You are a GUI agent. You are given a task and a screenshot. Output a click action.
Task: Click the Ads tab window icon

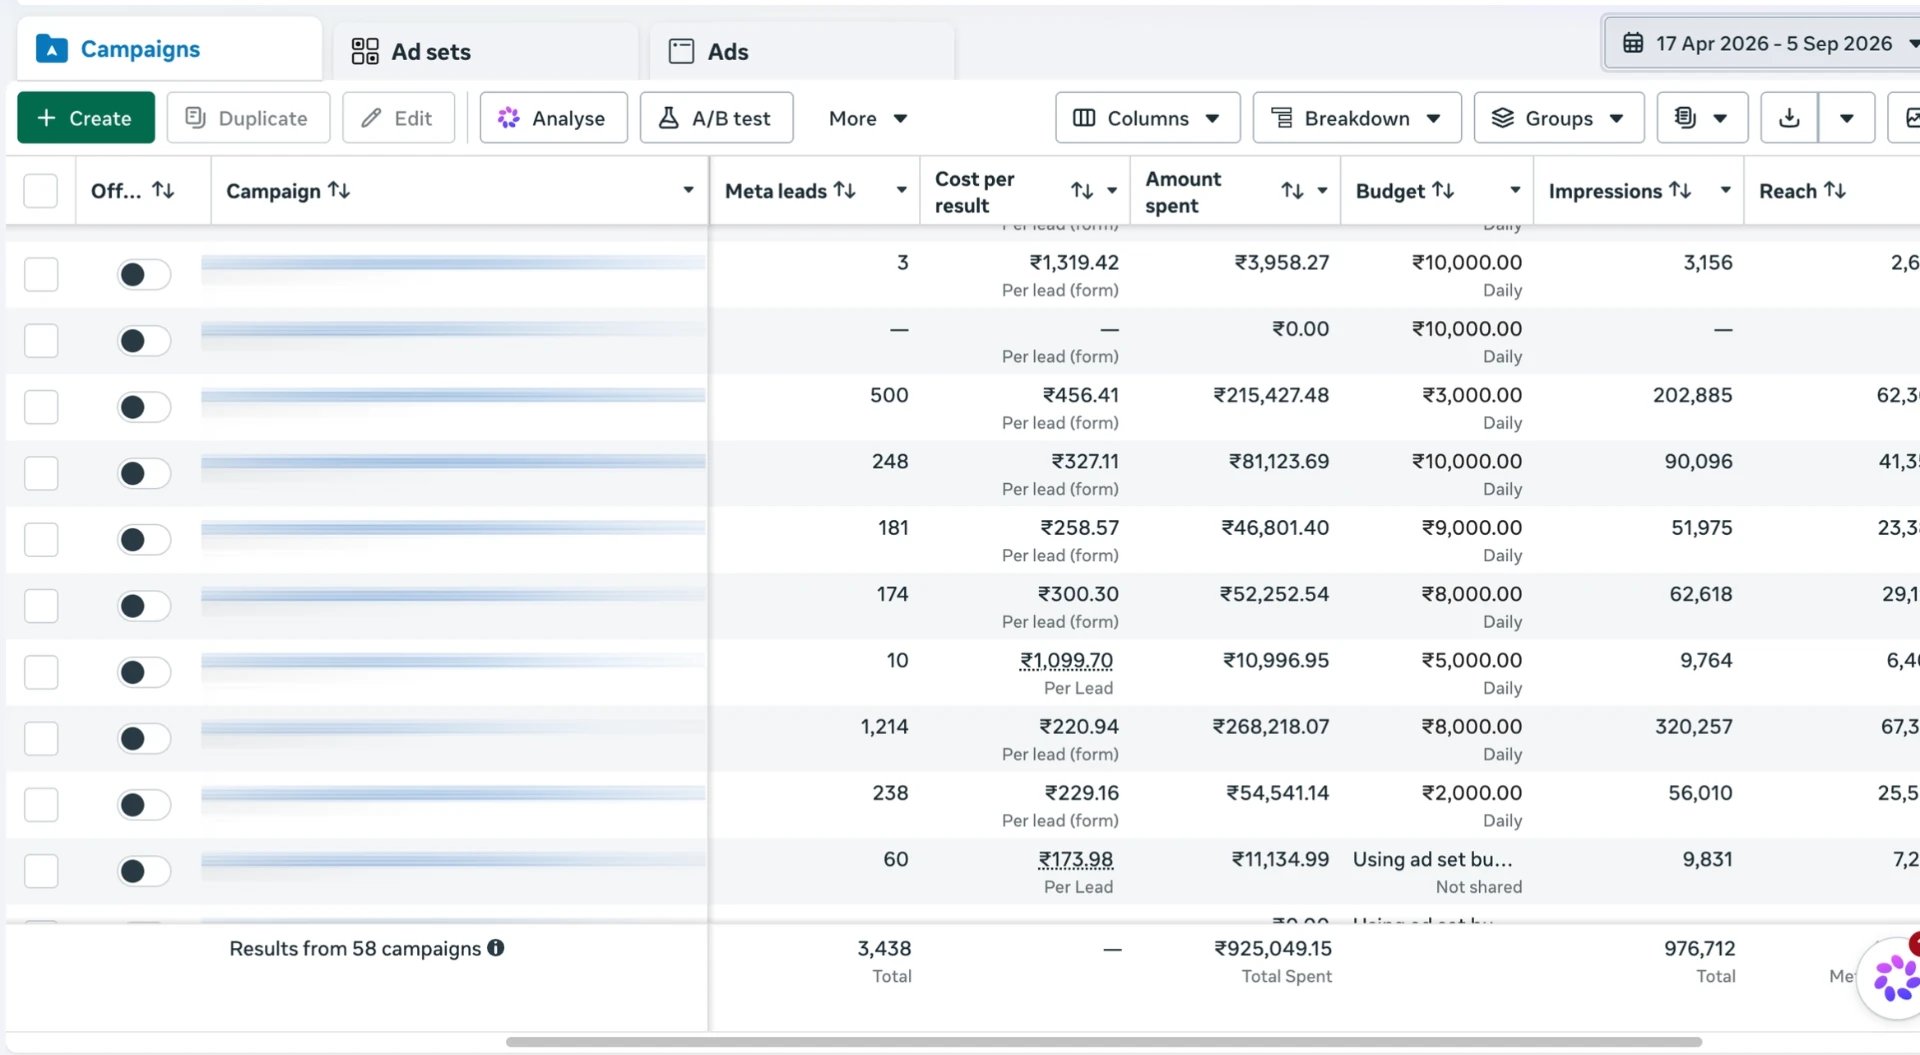(x=681, y=51)
